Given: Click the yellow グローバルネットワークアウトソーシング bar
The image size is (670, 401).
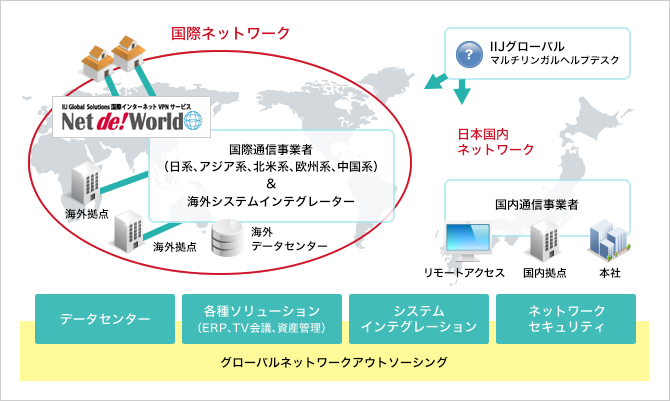Looking at the screenshot, I should [335, 362].
